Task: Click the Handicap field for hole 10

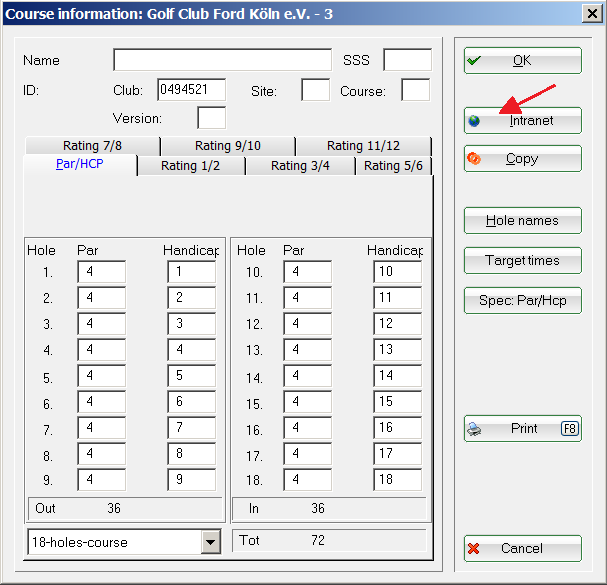Action: click(398, 272)
